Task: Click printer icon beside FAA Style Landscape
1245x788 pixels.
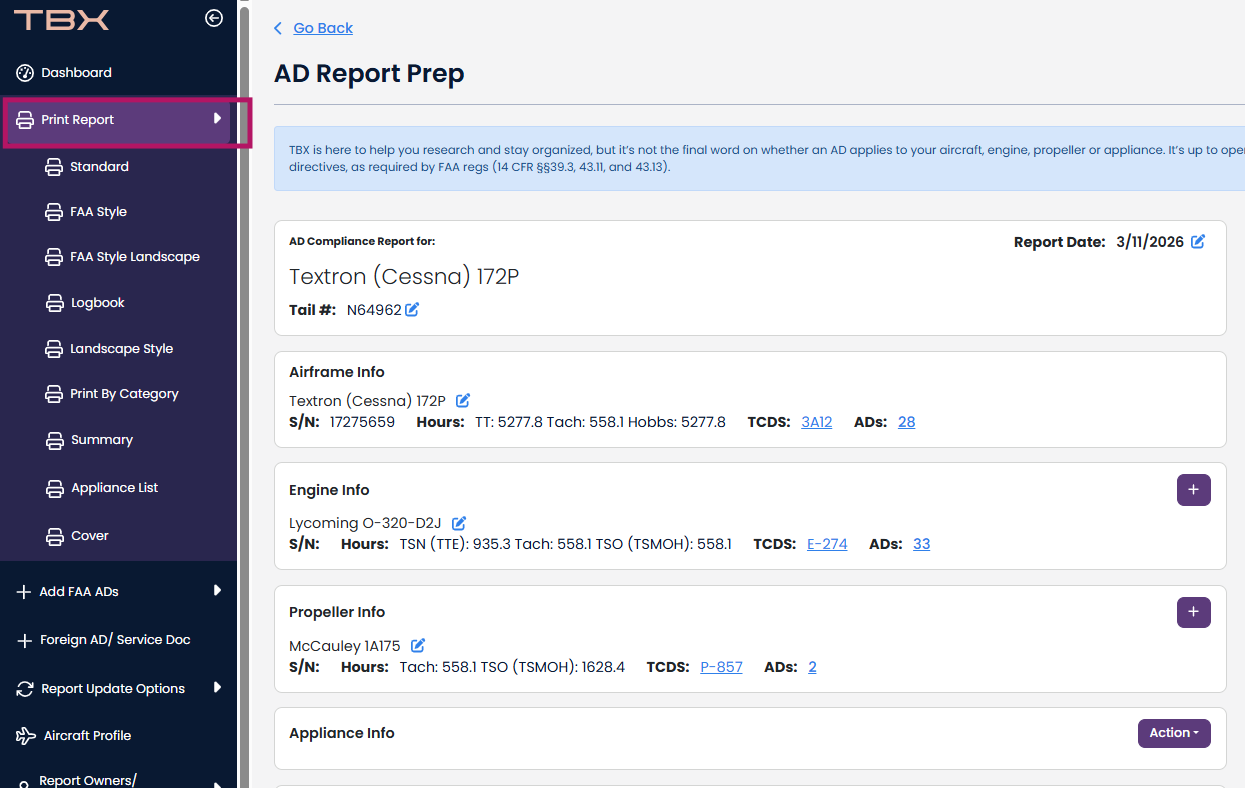Action: [54, 257]
